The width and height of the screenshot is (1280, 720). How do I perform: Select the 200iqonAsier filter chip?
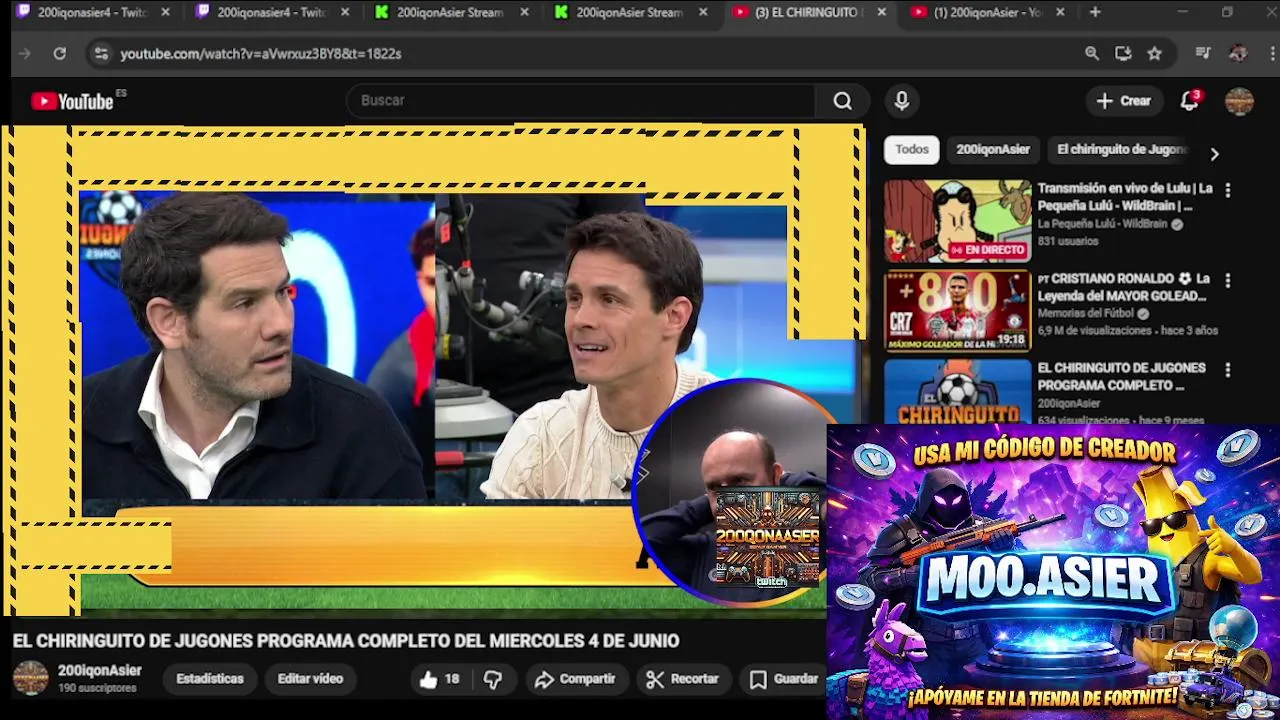(x=993, y=150)
